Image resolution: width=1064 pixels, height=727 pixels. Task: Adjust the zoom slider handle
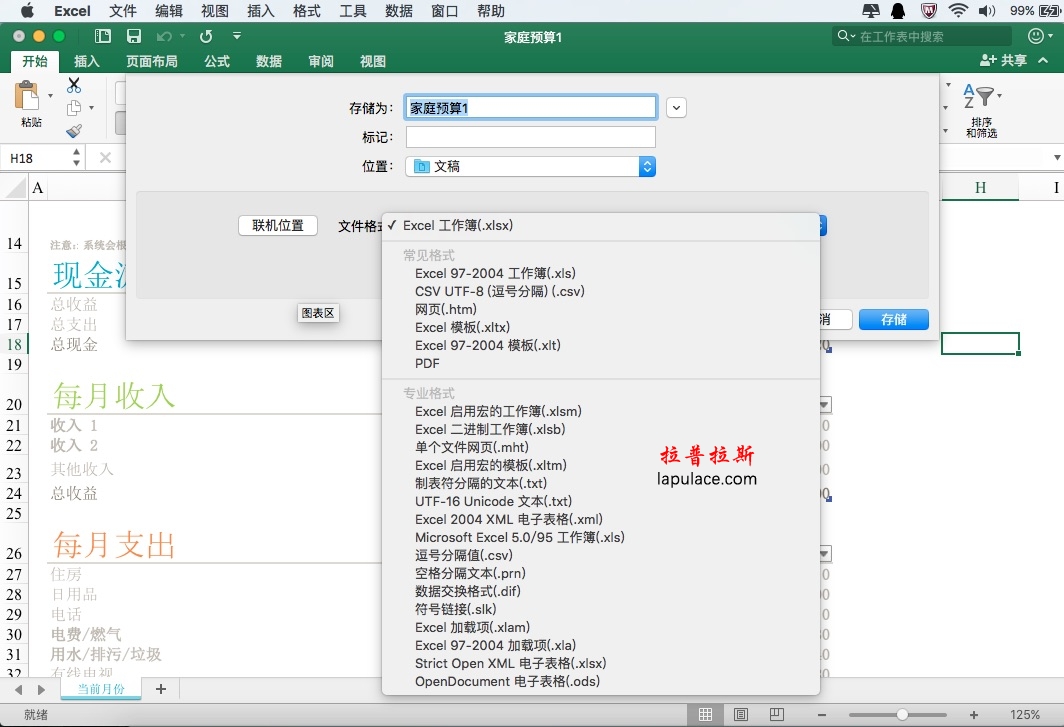click(902, 715)
